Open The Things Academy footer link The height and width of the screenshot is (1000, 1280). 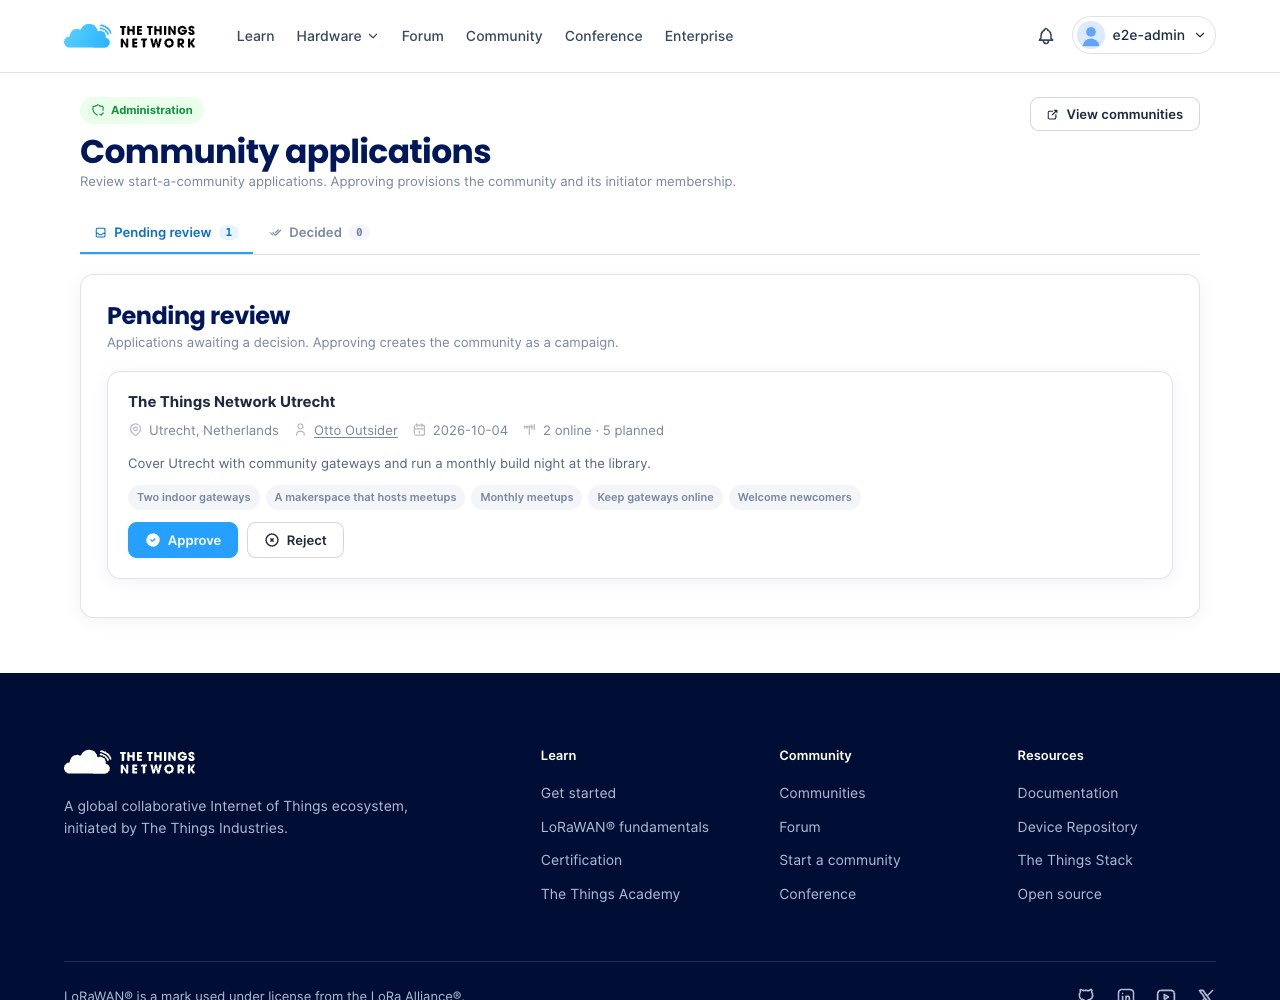610,894
